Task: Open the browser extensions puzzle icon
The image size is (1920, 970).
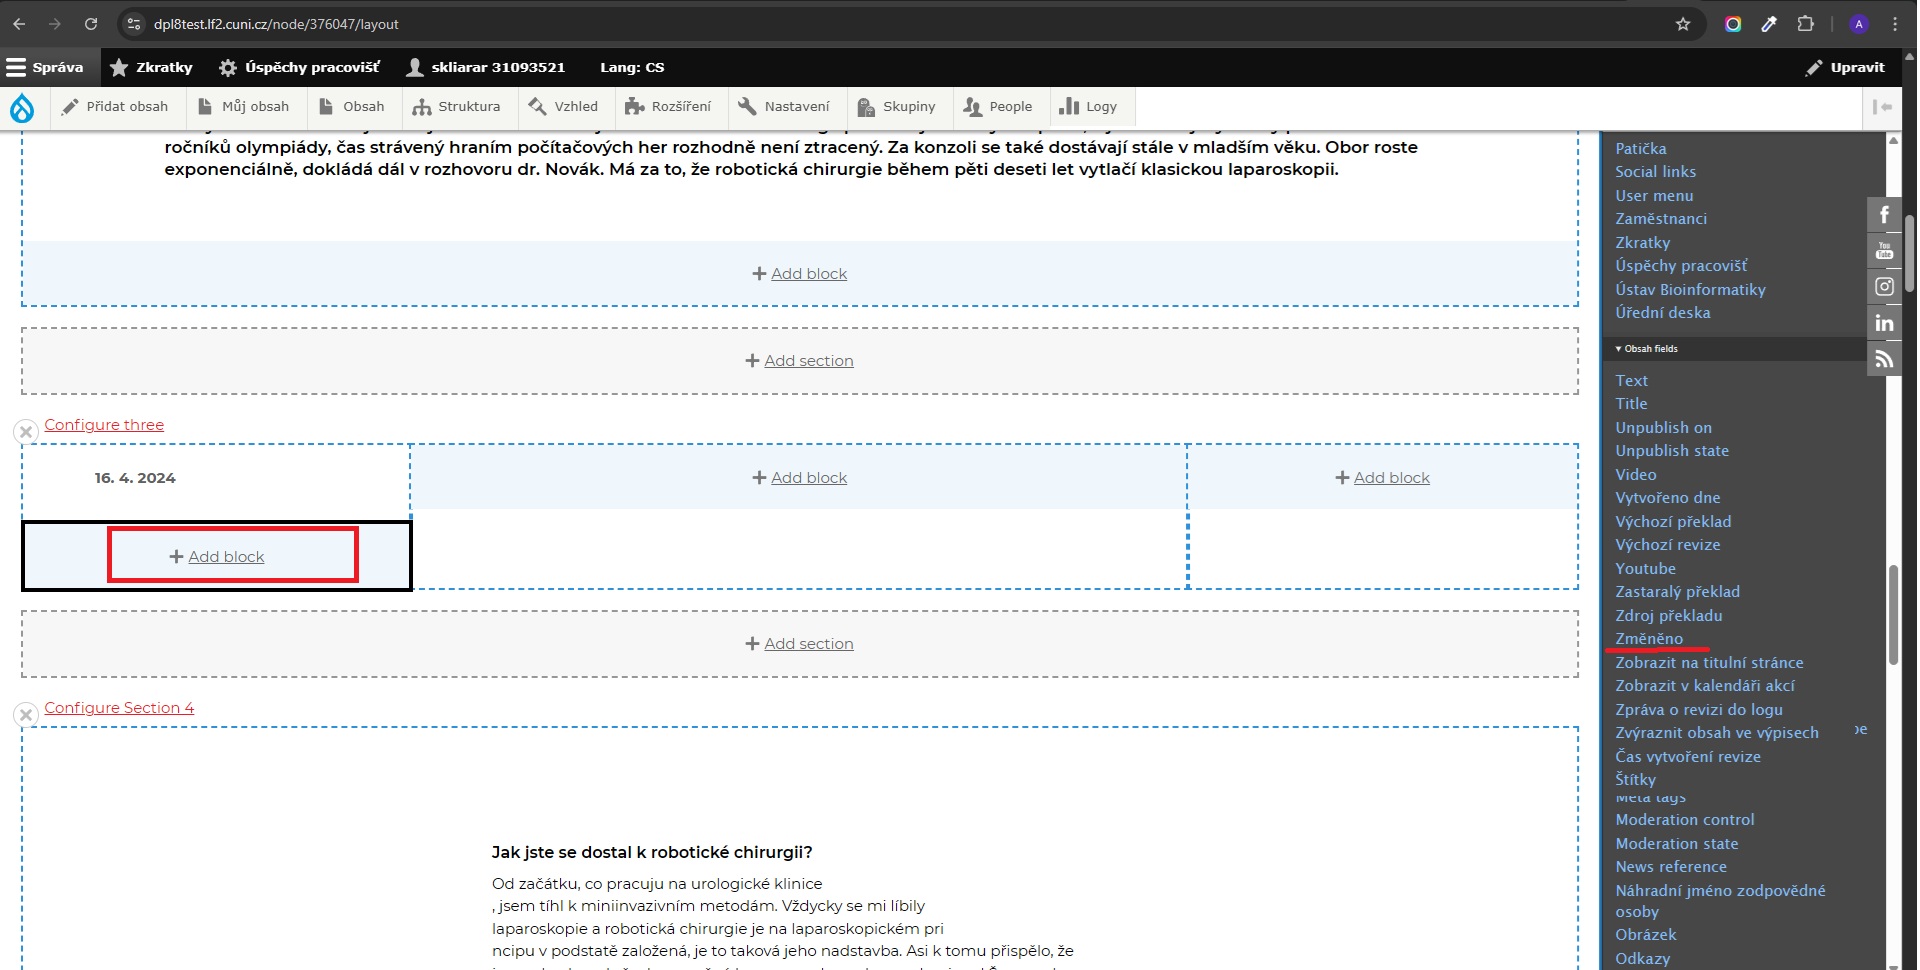Action: coord(1805,24)
